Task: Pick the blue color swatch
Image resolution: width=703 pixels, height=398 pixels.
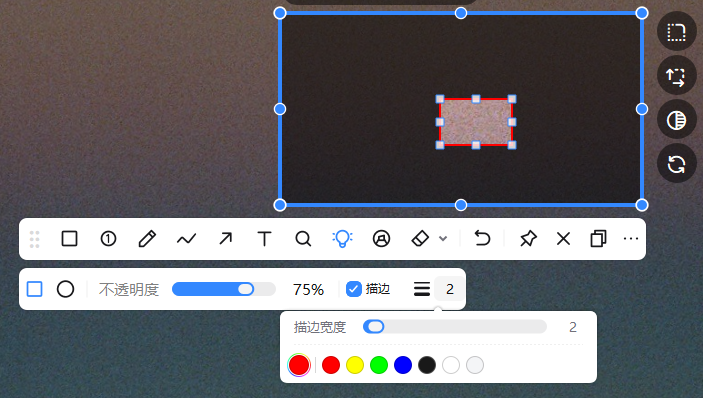Action: [x=403, y=365]
